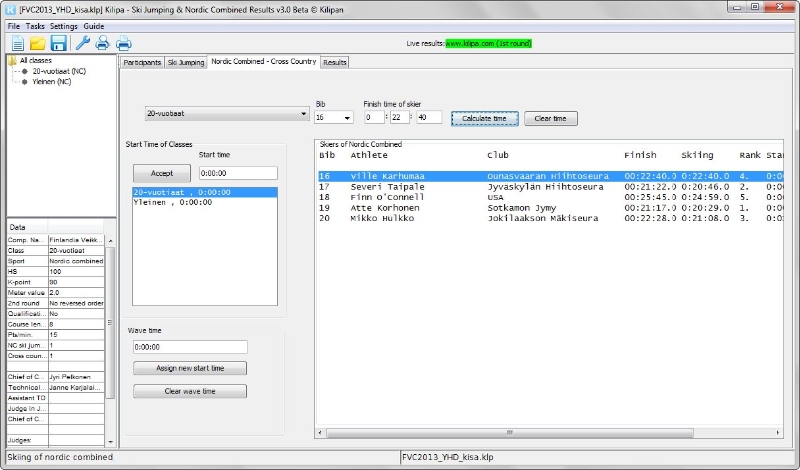Select 20-vuotiaat (NC) in the class tree
Screen dimensions: 800x470
(59, 71)
